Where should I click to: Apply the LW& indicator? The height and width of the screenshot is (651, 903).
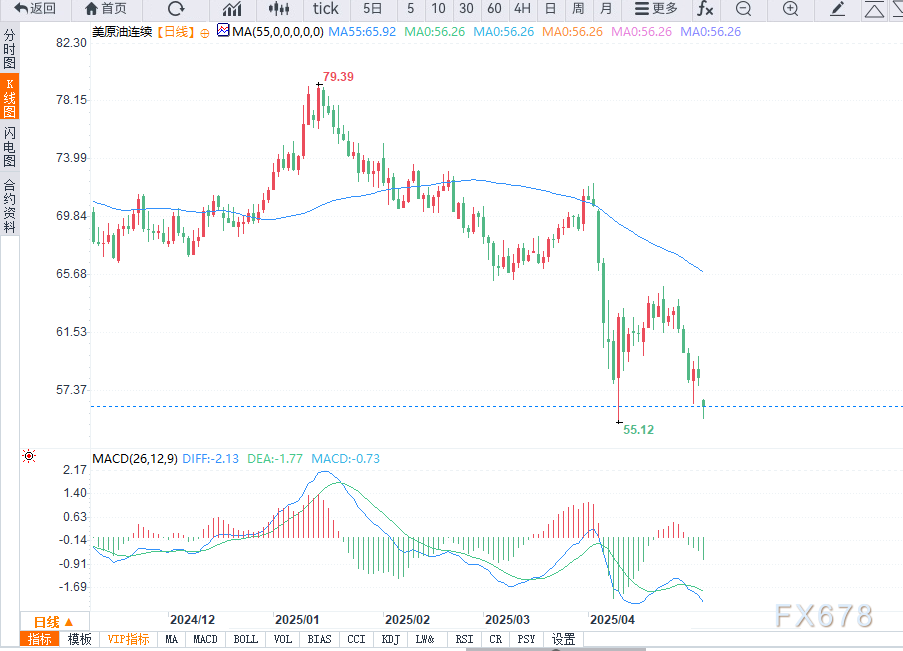point(425,639)
